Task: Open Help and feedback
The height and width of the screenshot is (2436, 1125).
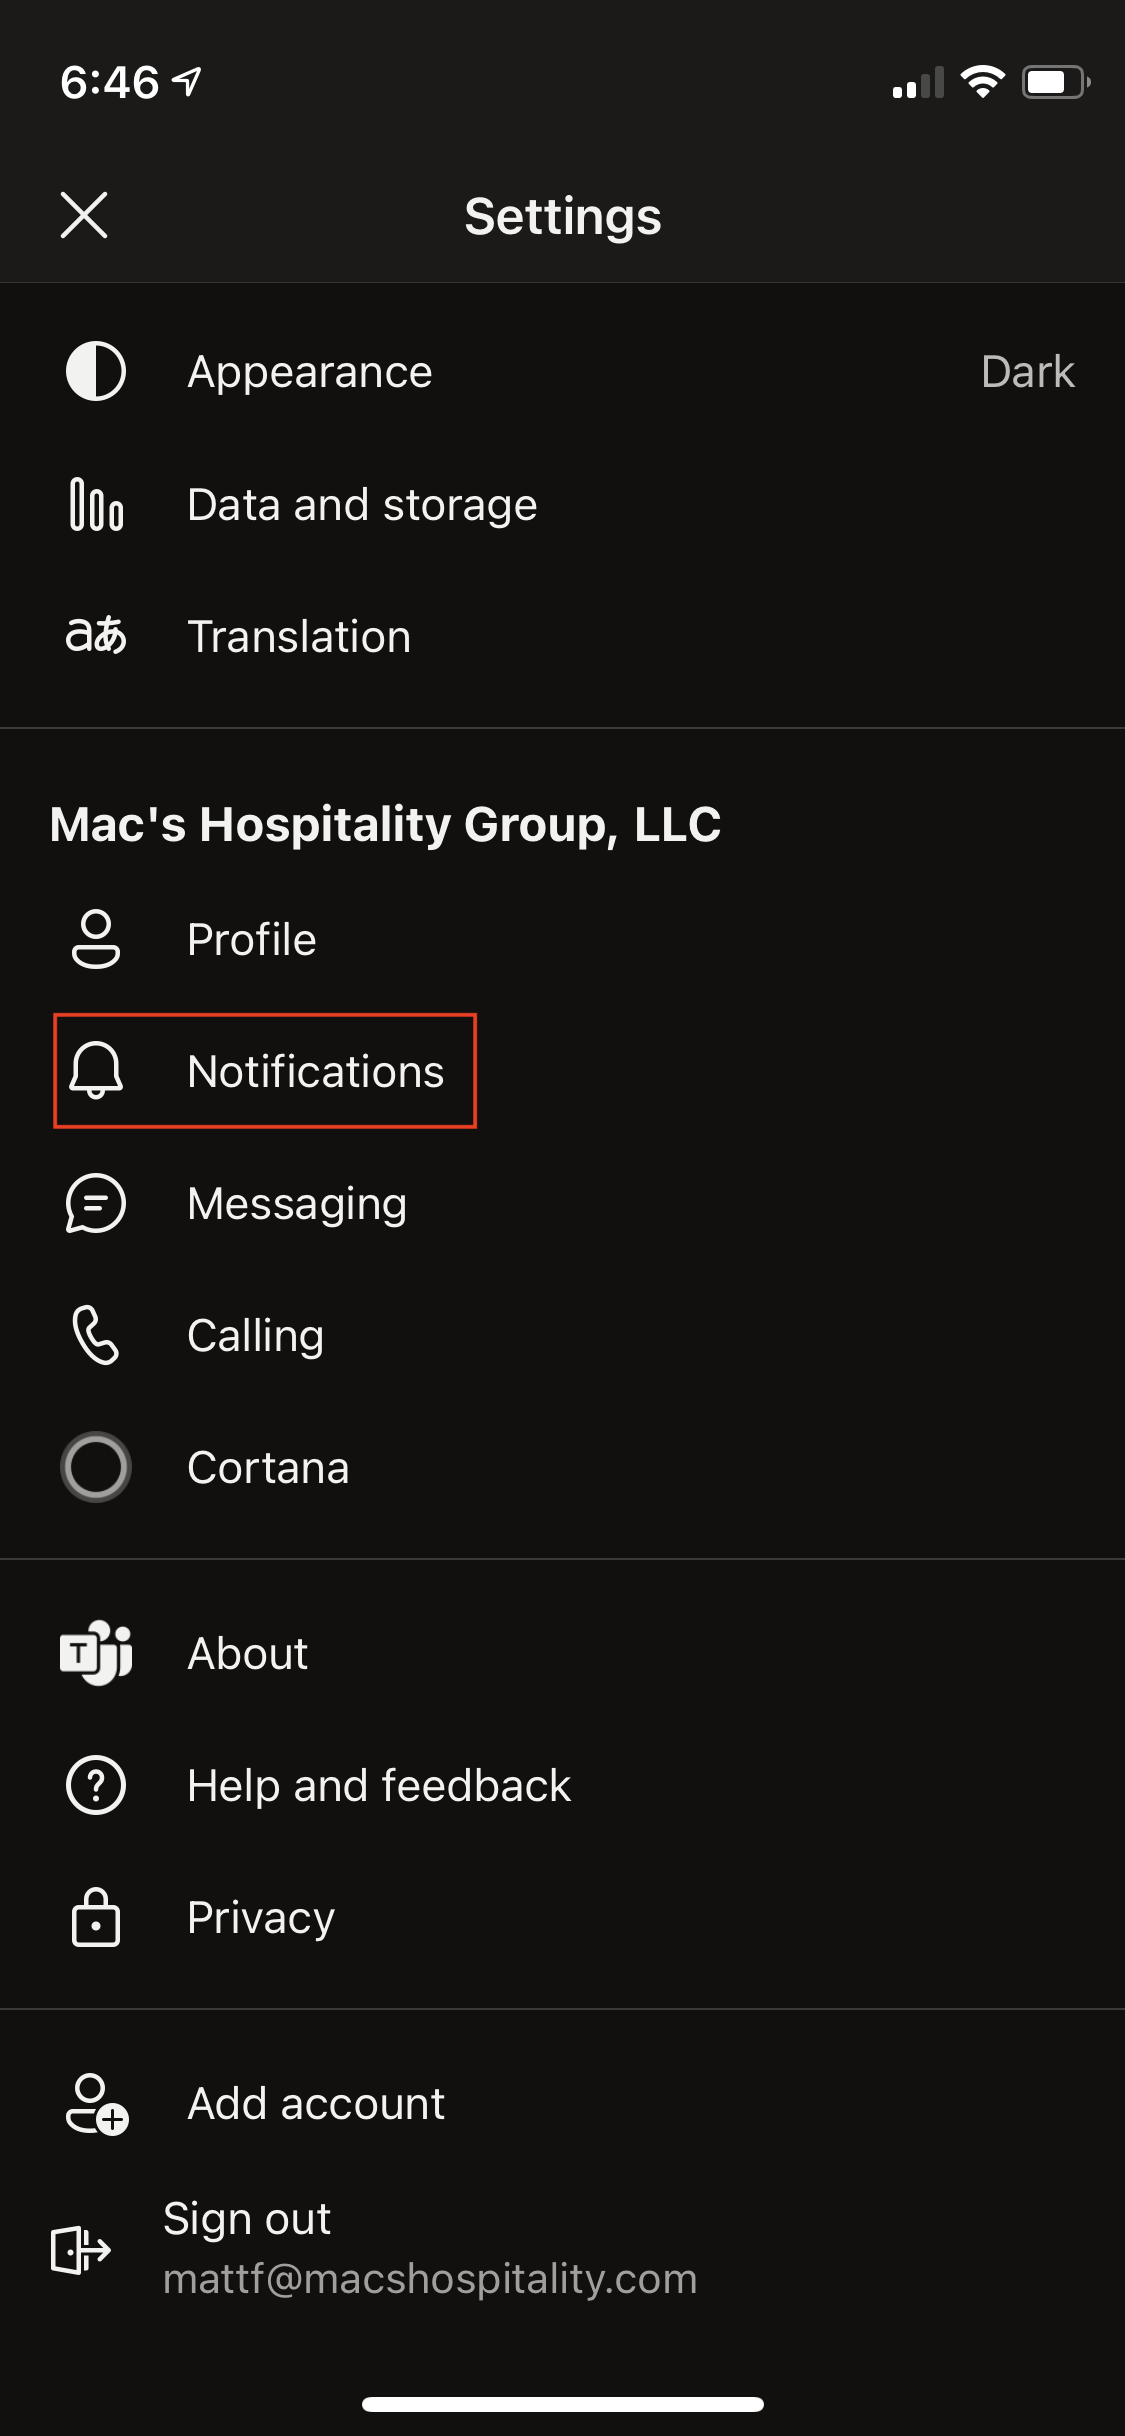Action: (x=562, y=1785)
